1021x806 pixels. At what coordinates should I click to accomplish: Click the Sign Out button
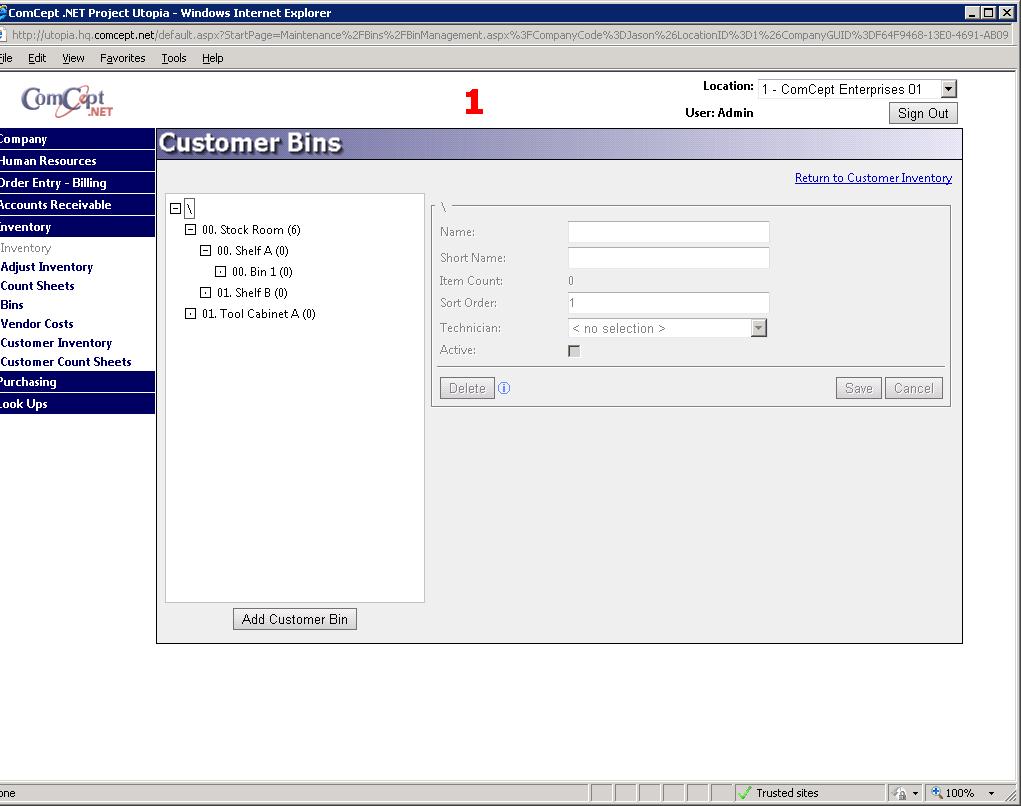coord(923,113)
